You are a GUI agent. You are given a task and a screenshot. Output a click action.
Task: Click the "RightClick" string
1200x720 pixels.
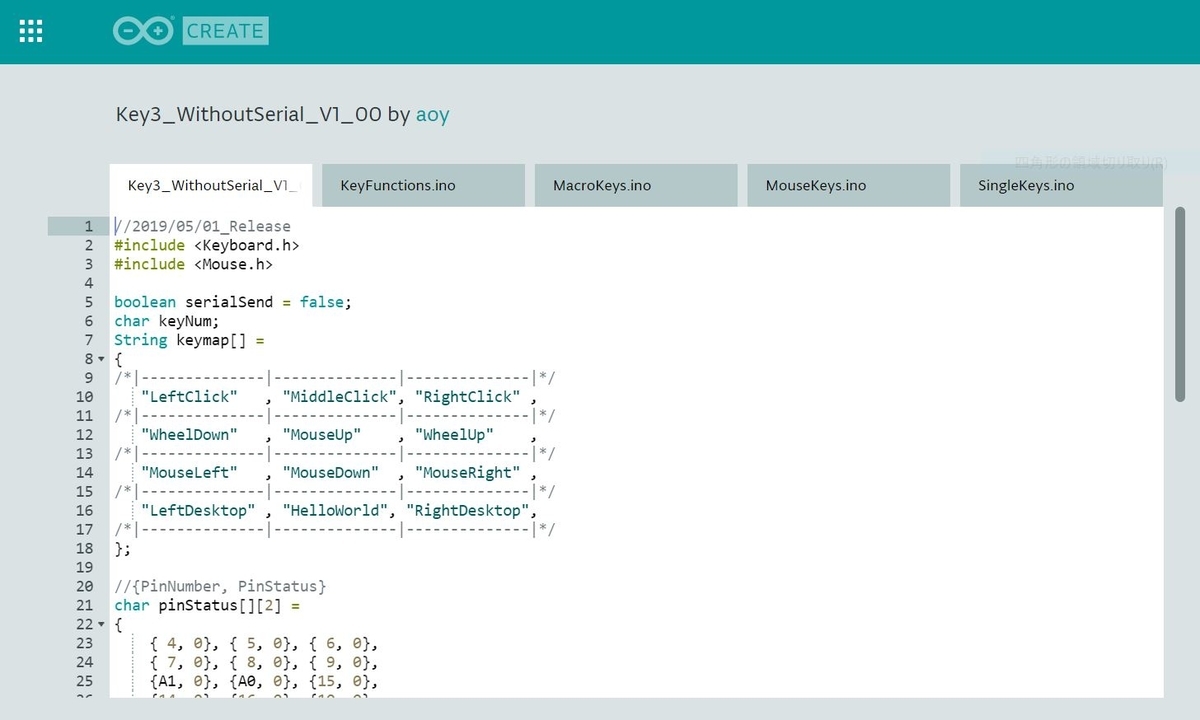(x=468, y=397)
